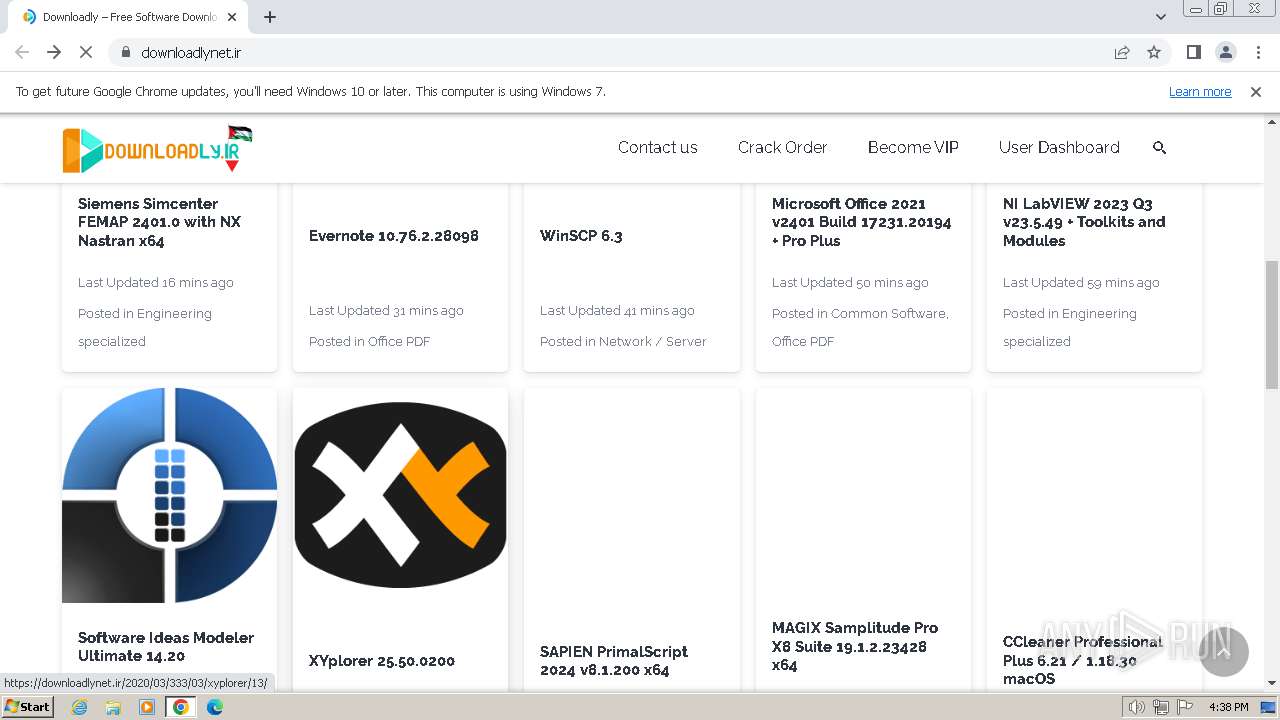
Task: Open Chrome three-dot menu
Action: 1258,52
